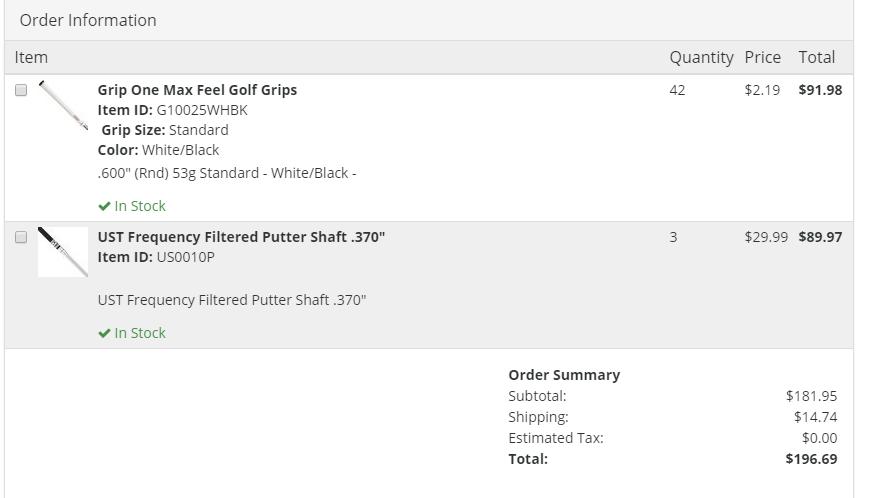Click the Total column header
The height and width of the screenshot is (498, 885).
tap(816, 57)
